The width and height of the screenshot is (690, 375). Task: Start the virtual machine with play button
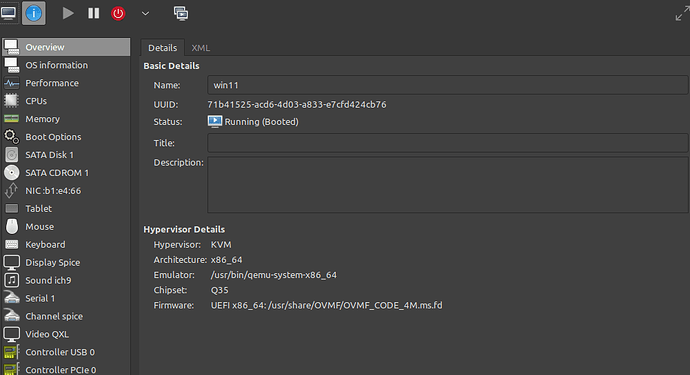[68, 13]
